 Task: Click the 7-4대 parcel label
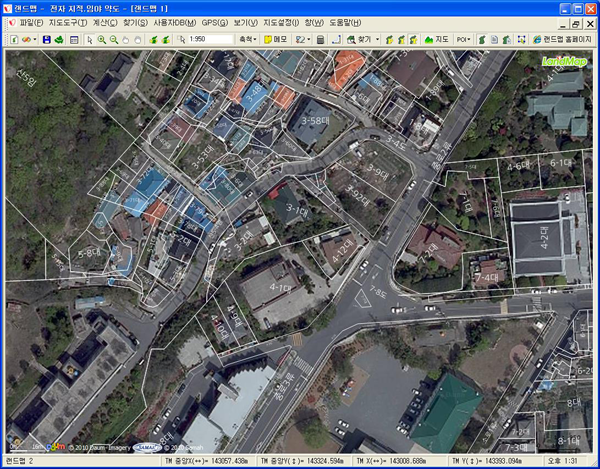(x=486, y=277)
